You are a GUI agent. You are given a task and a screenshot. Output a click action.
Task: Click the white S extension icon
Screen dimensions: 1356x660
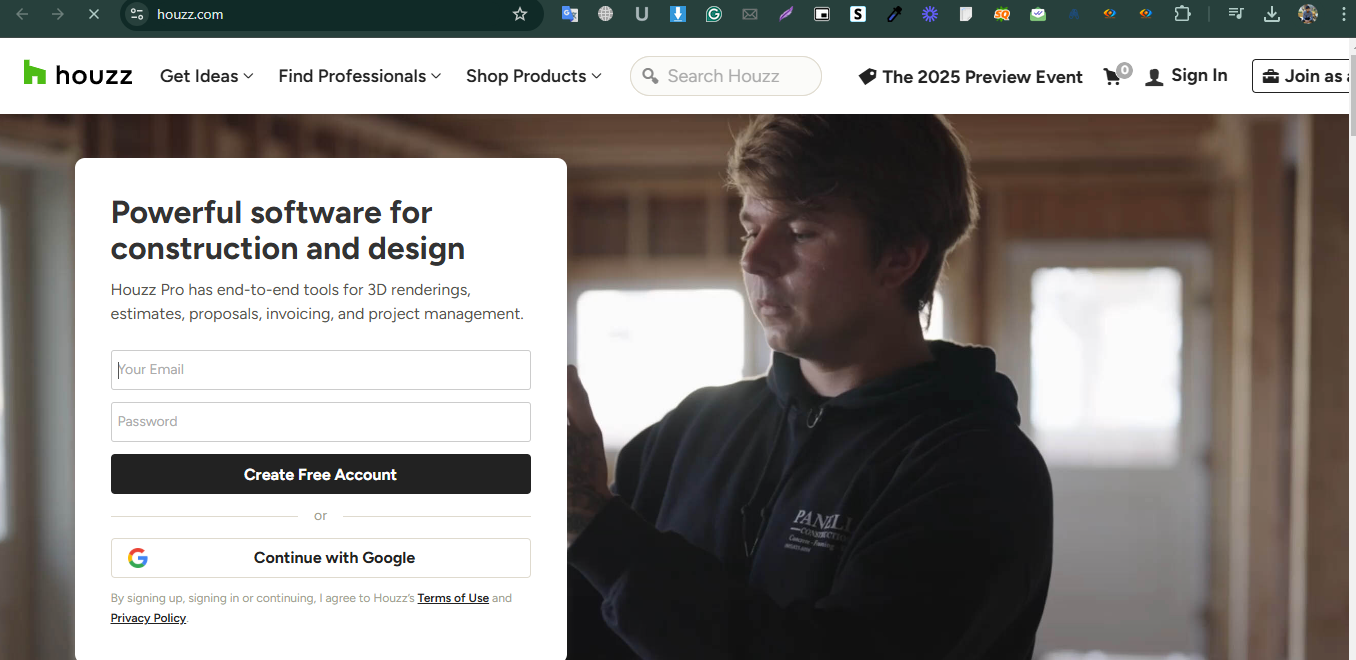pyautogui.click(x=858, y=14)
